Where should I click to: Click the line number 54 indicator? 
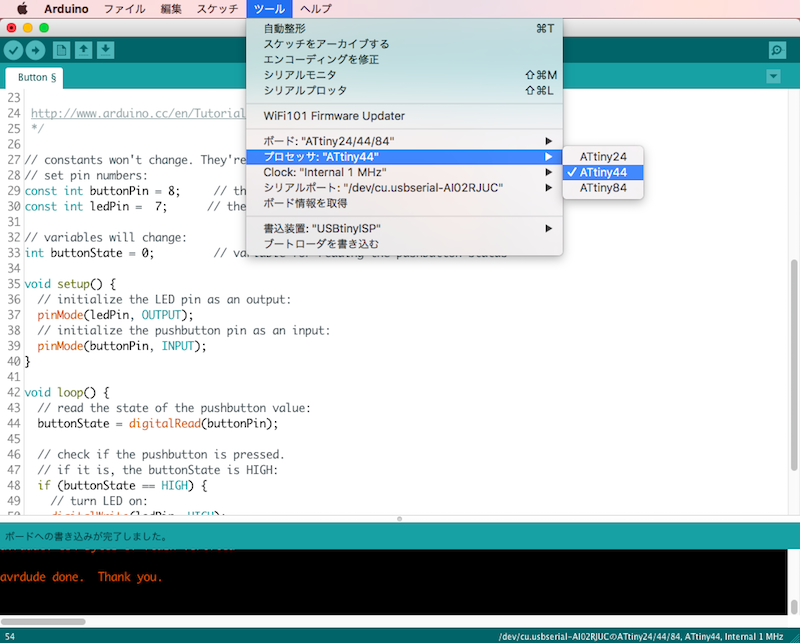[10, 637]
